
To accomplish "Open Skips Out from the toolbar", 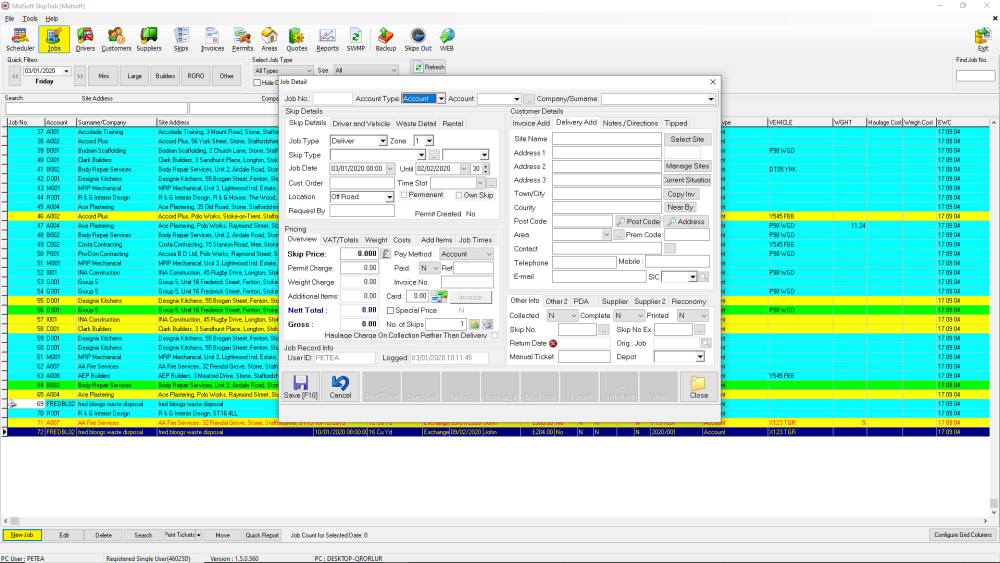I will coord(419,39).
